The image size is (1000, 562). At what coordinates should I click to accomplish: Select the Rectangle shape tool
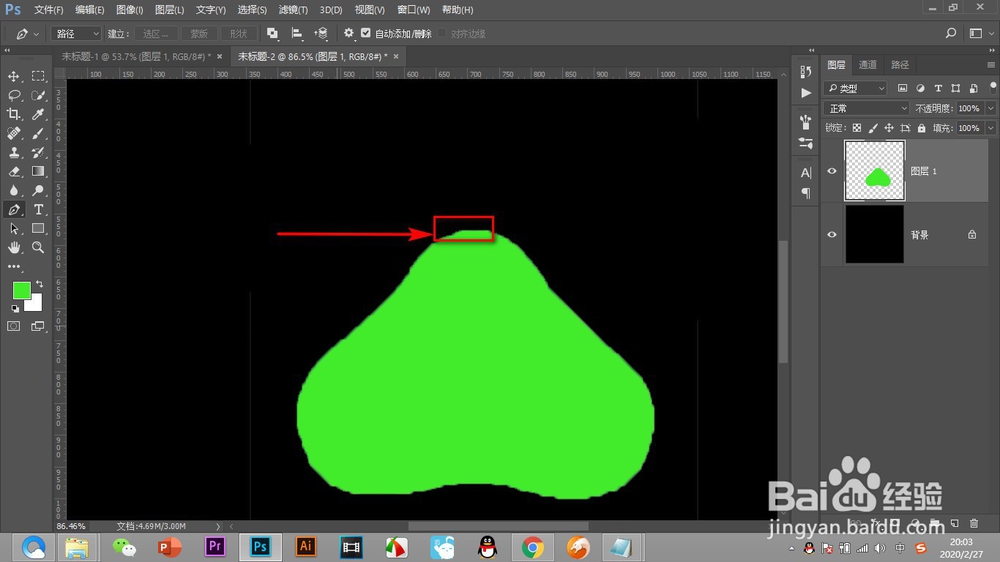[x=38, y=228]
